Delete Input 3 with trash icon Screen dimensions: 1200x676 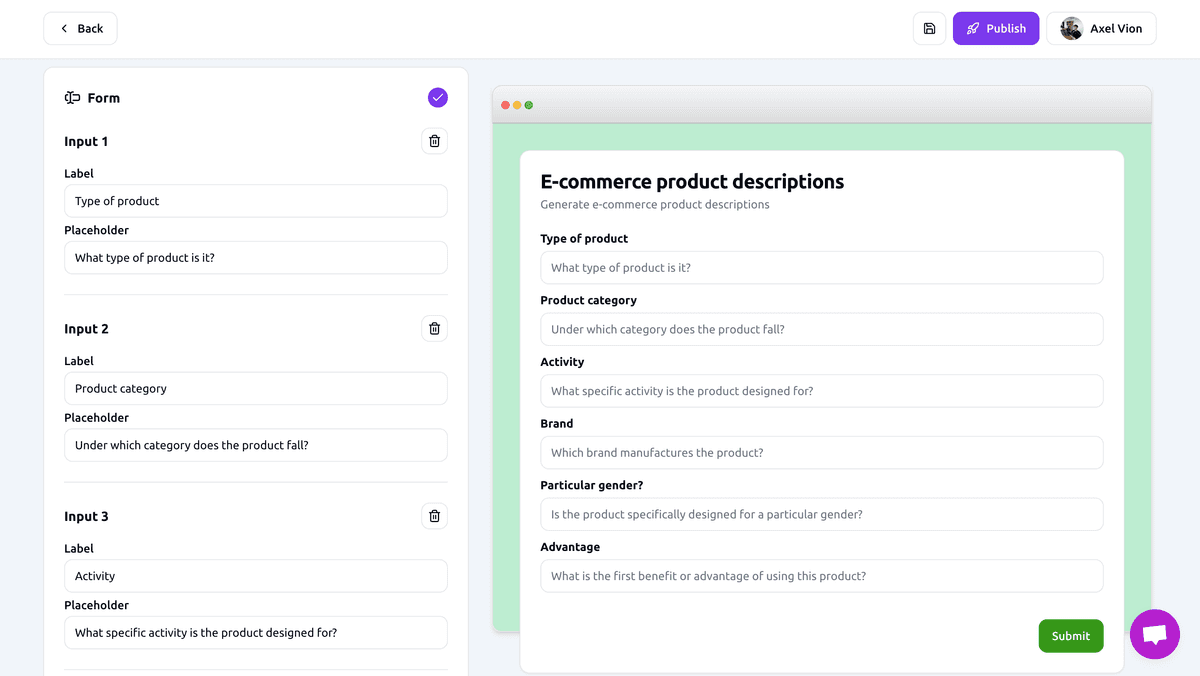point(434,516)
